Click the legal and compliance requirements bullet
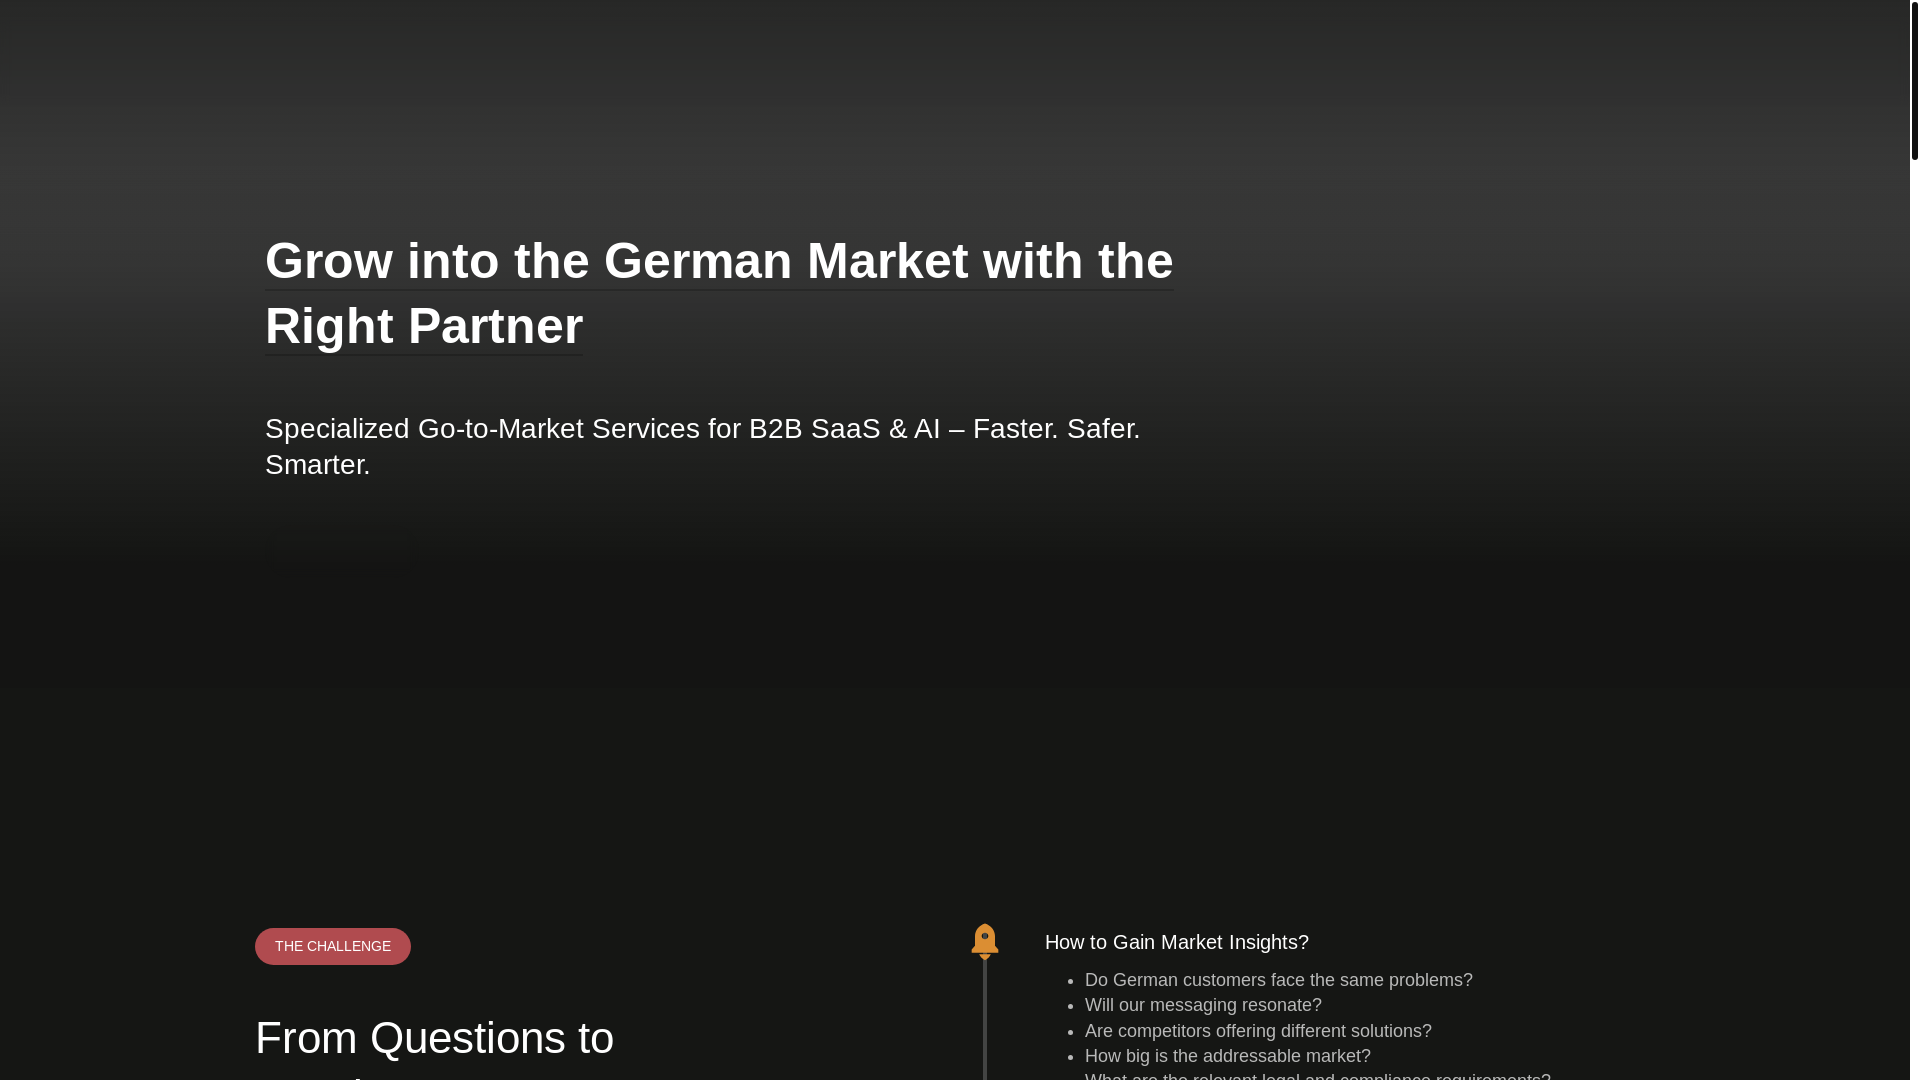This screenshot has height=1080, width=1920. 1317,1076
